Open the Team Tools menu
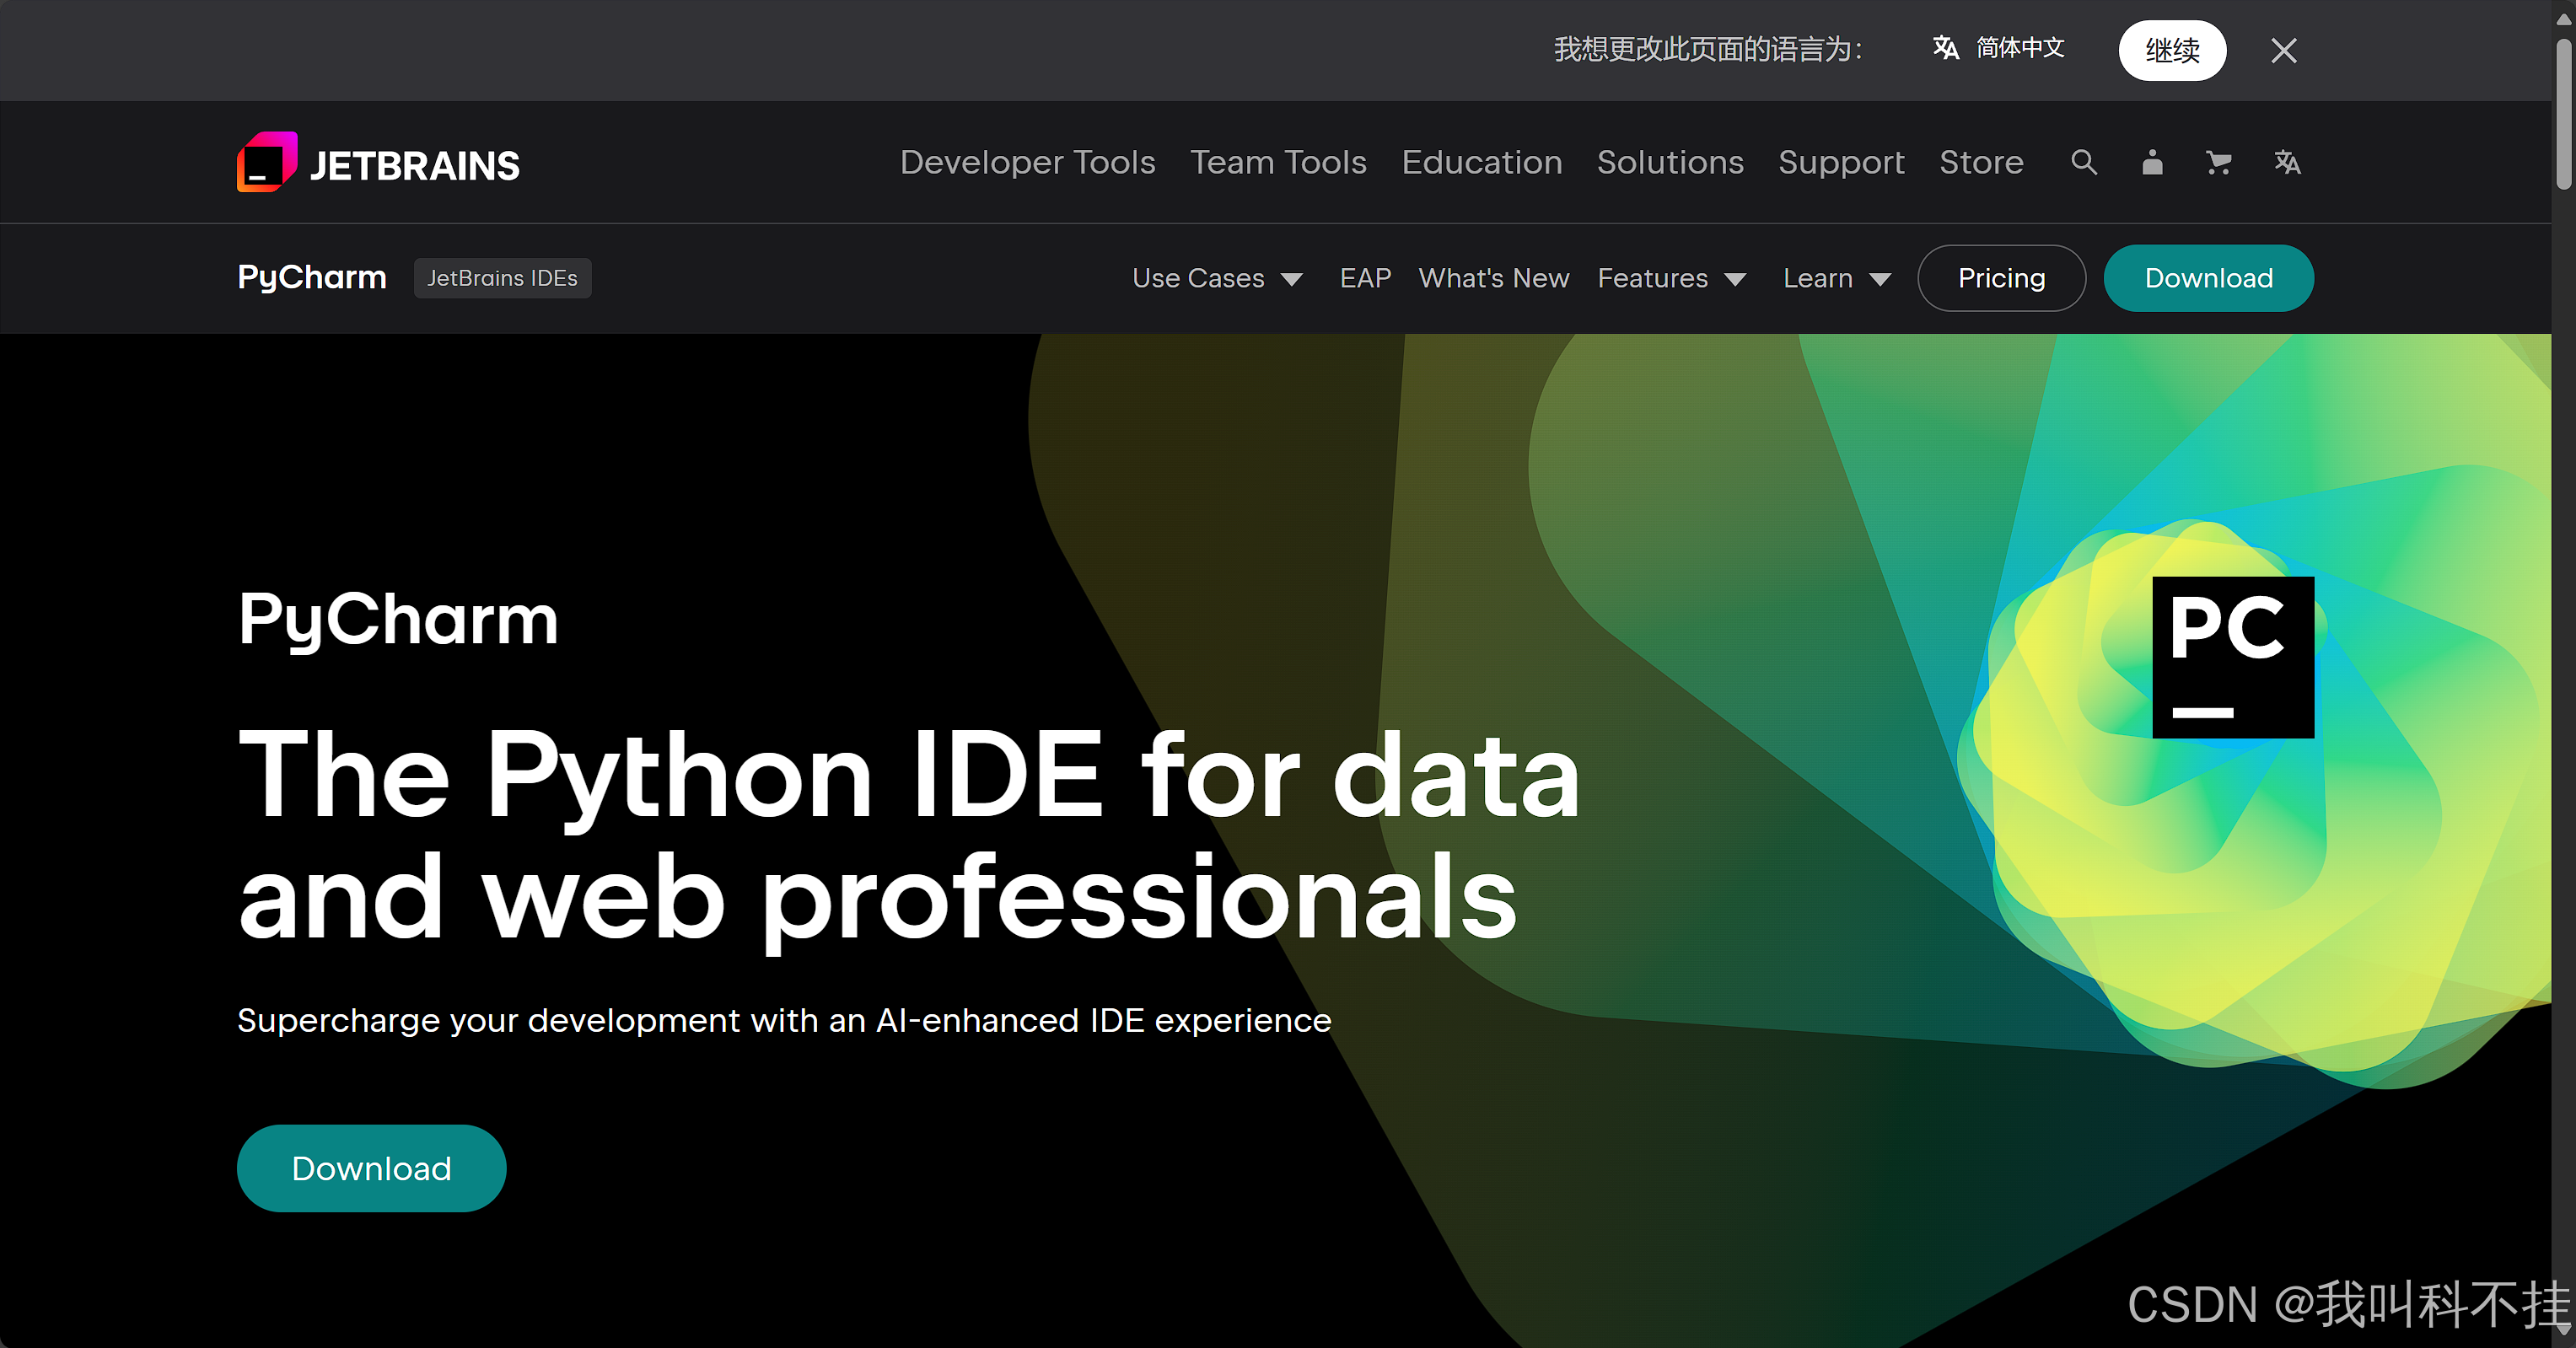Viewport: 2576px width, 1348px height. point(1277,162)
